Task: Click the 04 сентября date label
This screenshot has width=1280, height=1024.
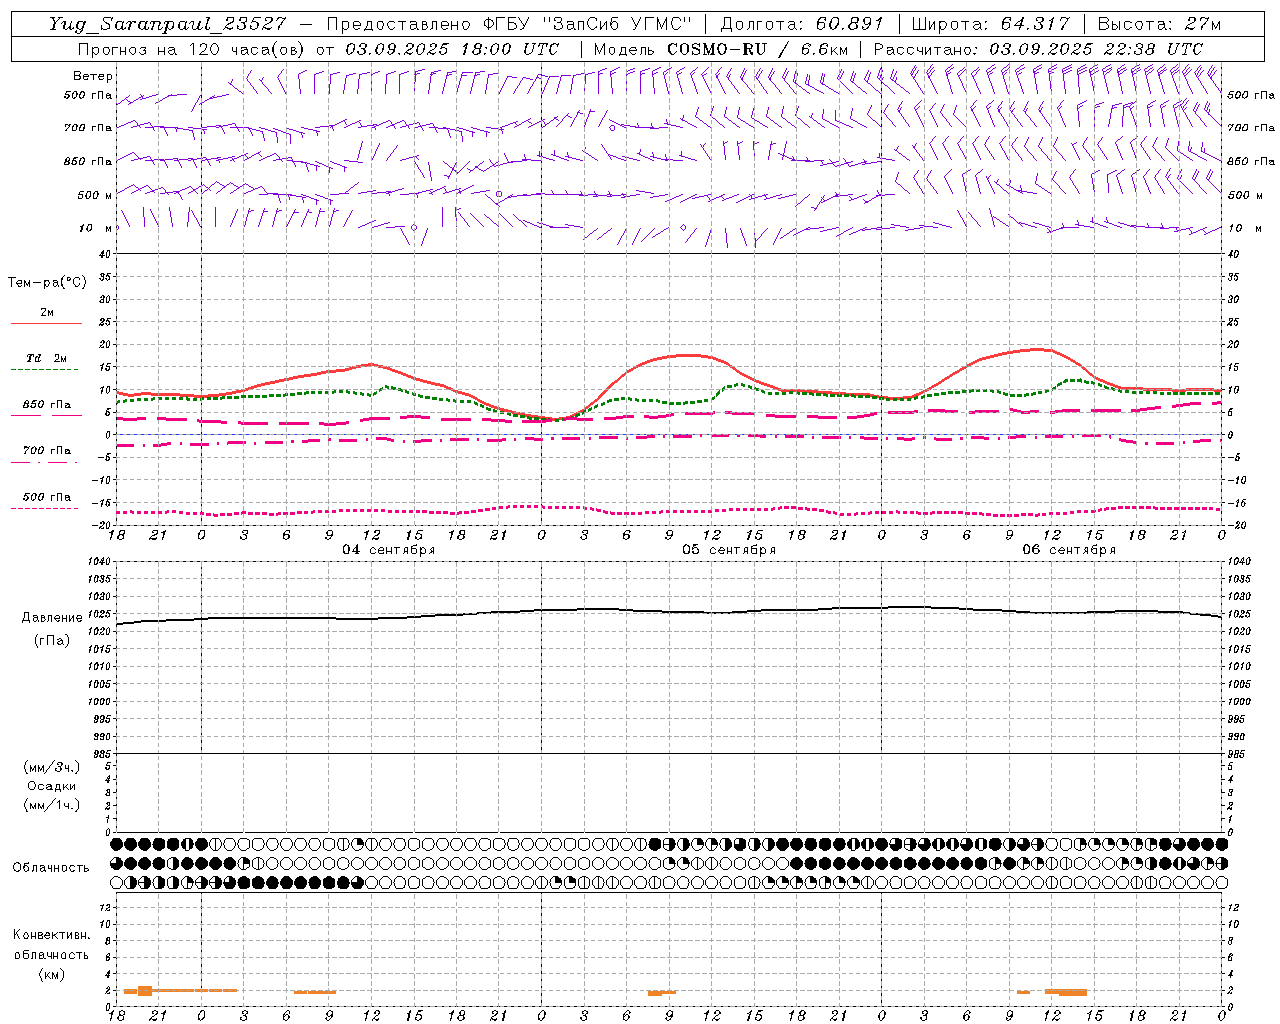Action: 389,550
